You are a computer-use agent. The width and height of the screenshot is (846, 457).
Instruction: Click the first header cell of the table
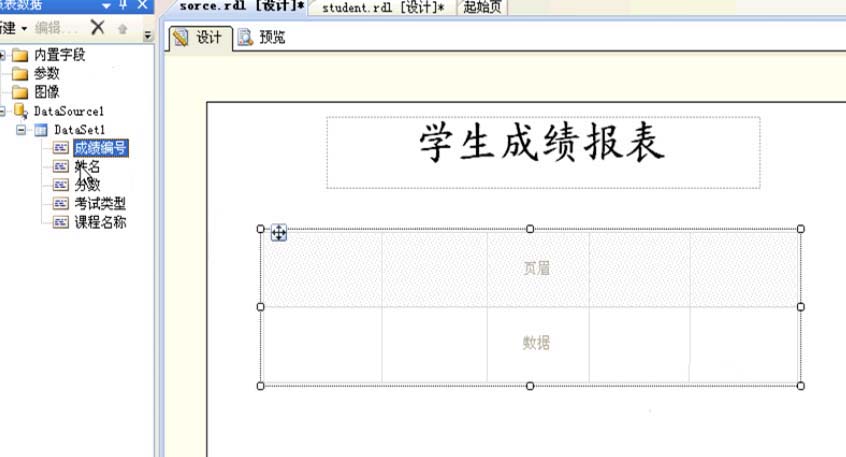322,269
